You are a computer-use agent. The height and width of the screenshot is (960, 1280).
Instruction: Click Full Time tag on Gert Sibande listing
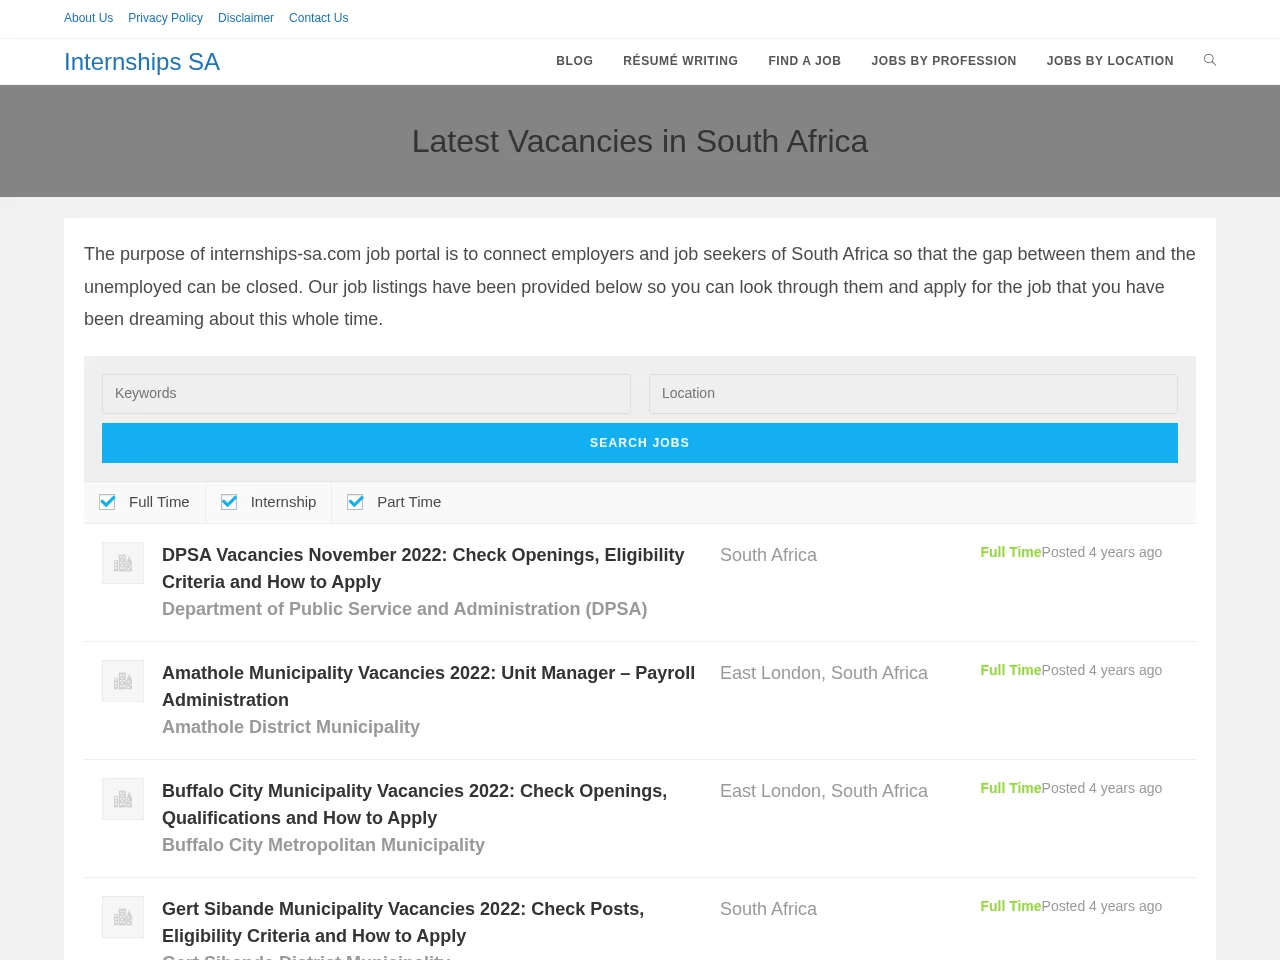pos(1011,906)
